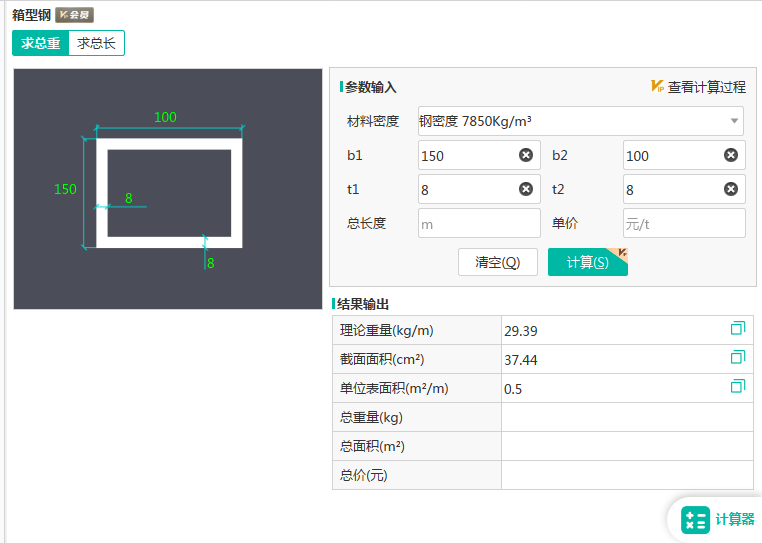Focus the 单价 input field
Viewport: 762px width, 543px height.
[684, 223]
